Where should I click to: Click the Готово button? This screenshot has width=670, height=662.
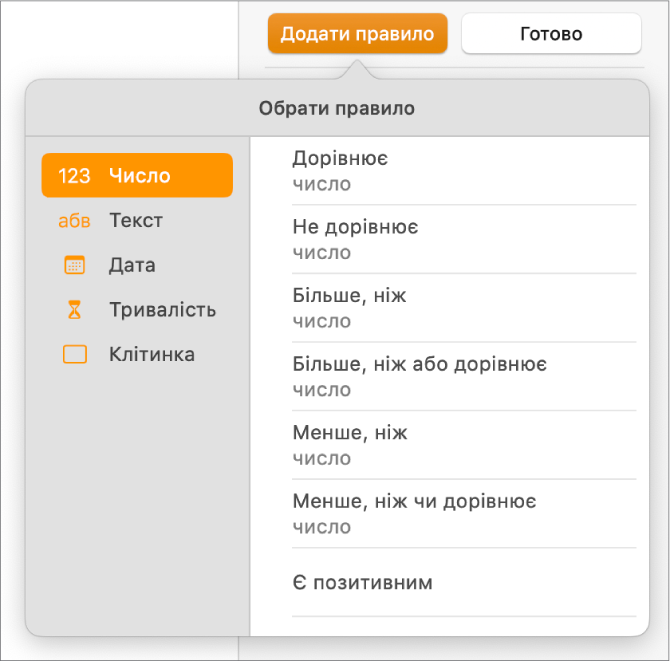coord(551,33)
